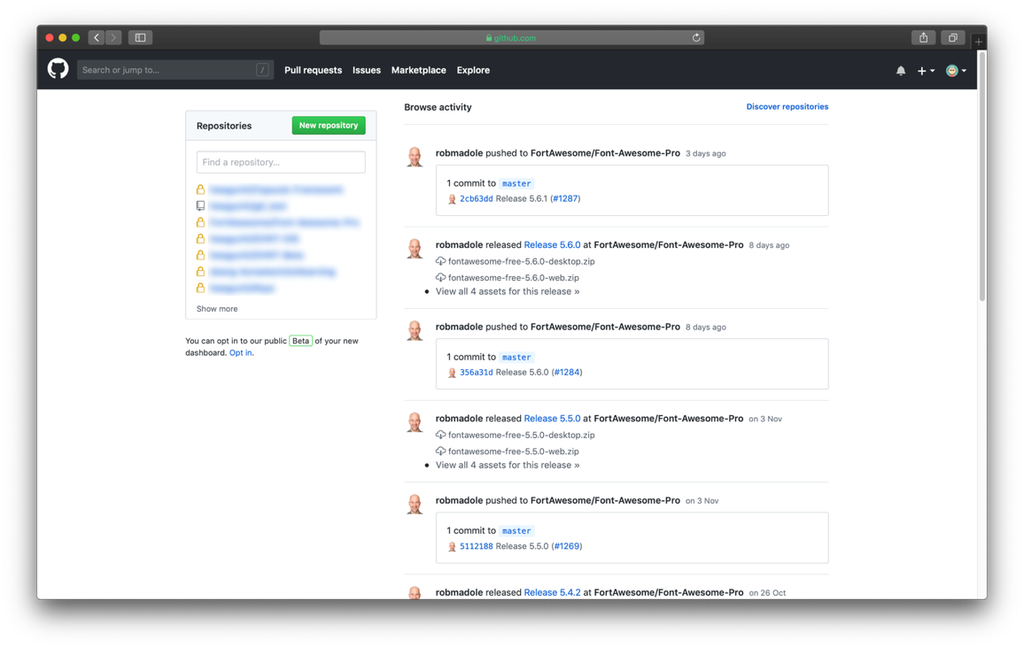
Task: Click robmadole's avatar on the Release 5.6.0 event
Action: (415, 248)
